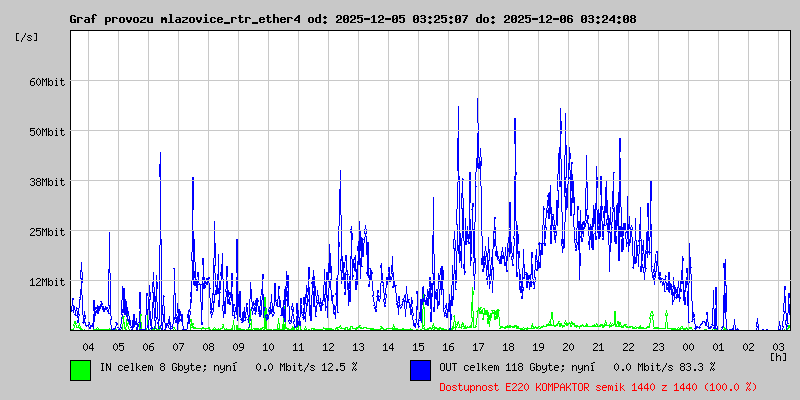Click hour label '23' on the time axis
The width and height of the screenshot is (800, 400).
click(658, 347)
